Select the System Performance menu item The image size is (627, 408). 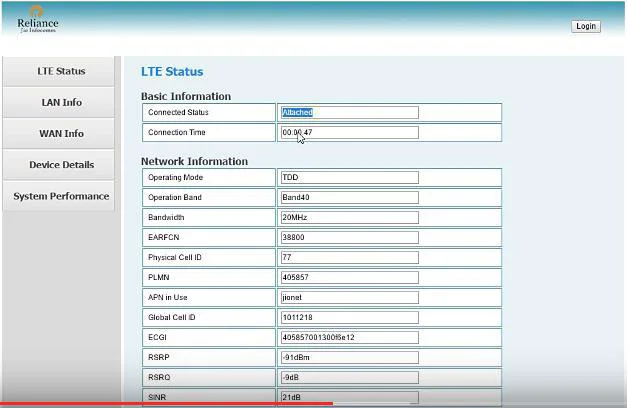pos(61,196)
